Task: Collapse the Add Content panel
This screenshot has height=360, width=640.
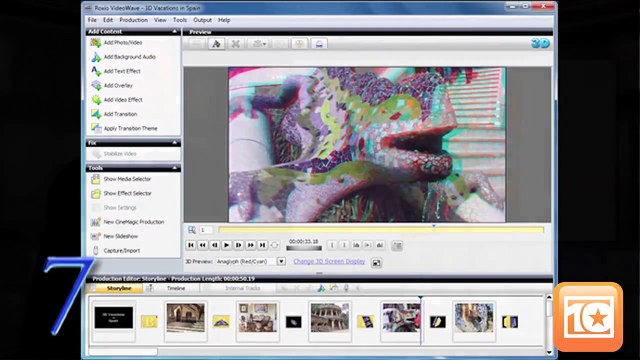Action: coord(175,31)
